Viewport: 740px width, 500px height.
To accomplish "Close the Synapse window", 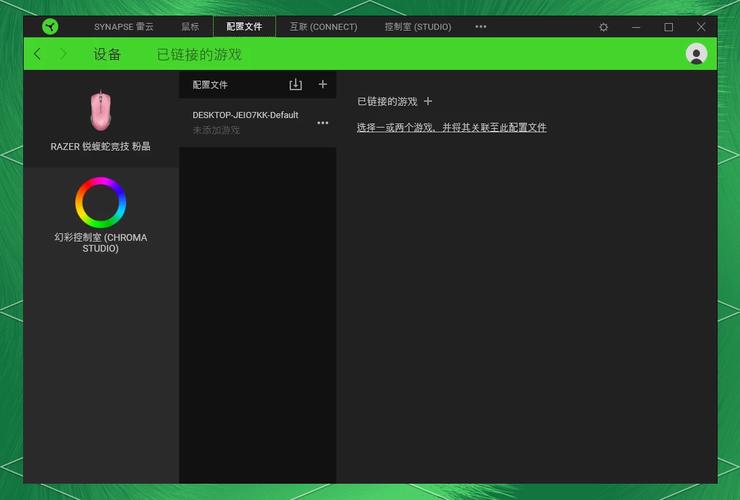I will 701,27.
